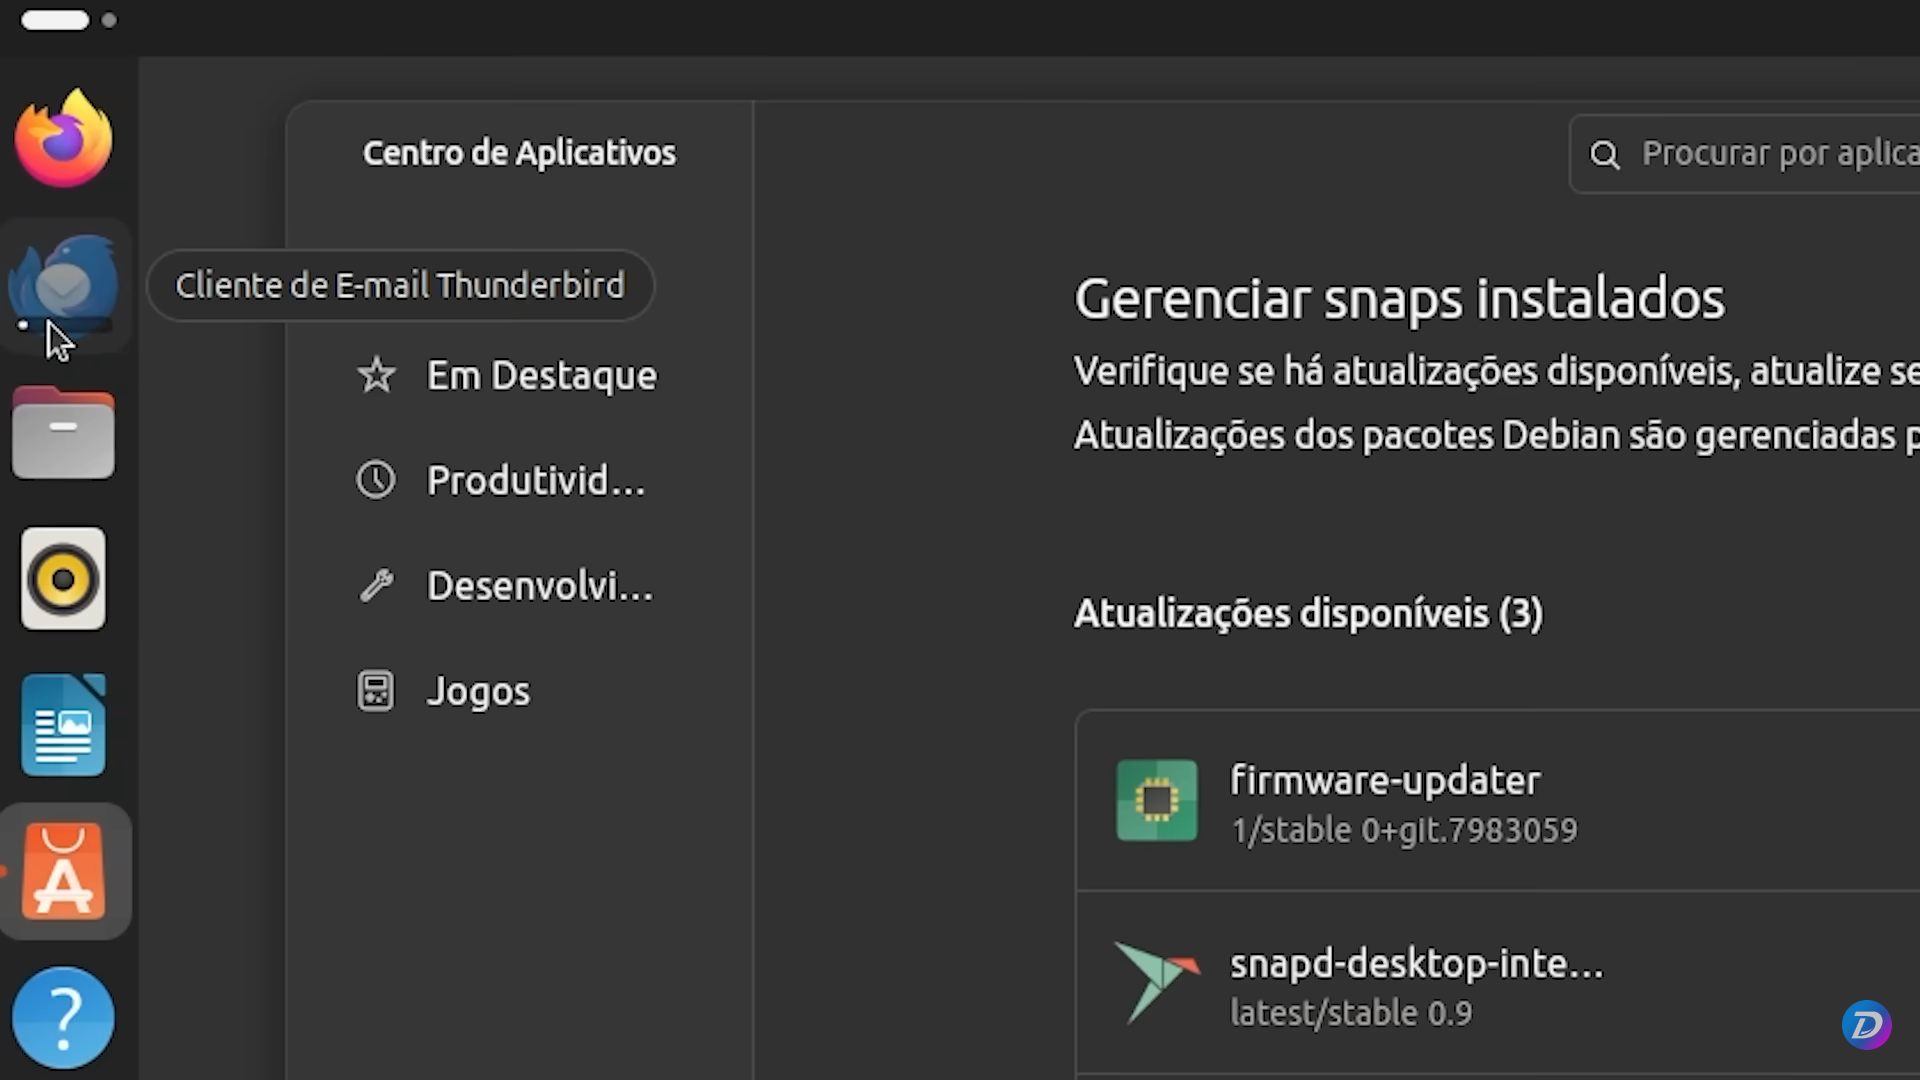Open the snapd-desktop-integration update details
The image size is (1920, 1080).
(x=1400, y=983)
